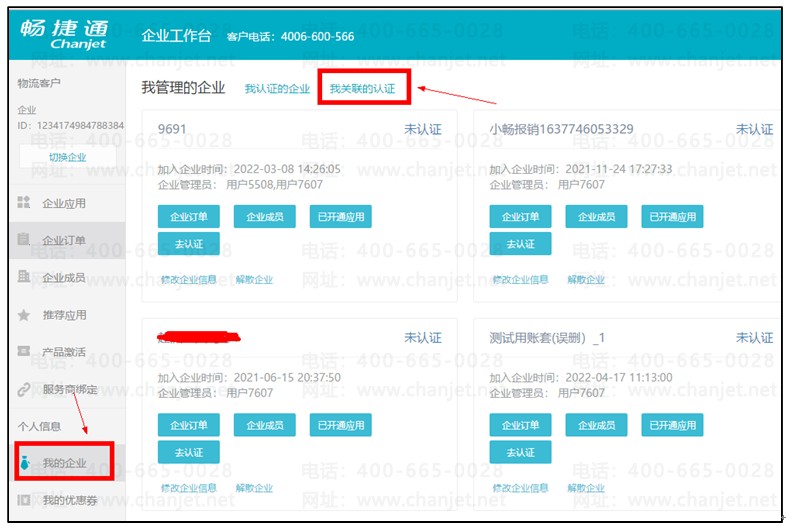Click enterprise name 测试用账套(误删)_1
The image size is (786, 526).
click(547, 338)
